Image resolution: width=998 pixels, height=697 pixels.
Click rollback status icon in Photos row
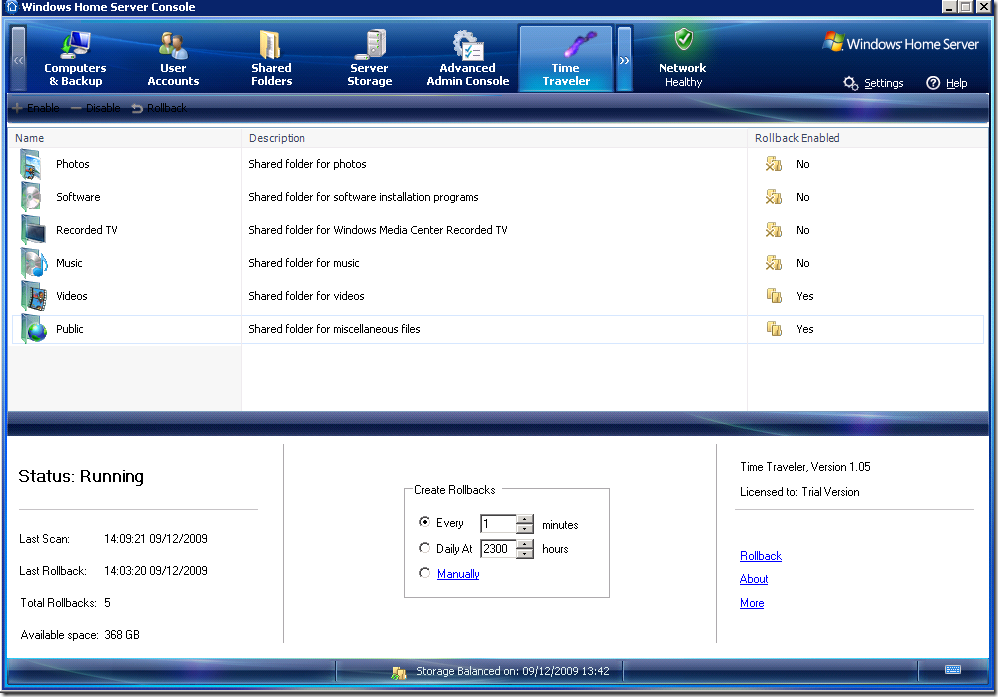click(x=774, y=164)
